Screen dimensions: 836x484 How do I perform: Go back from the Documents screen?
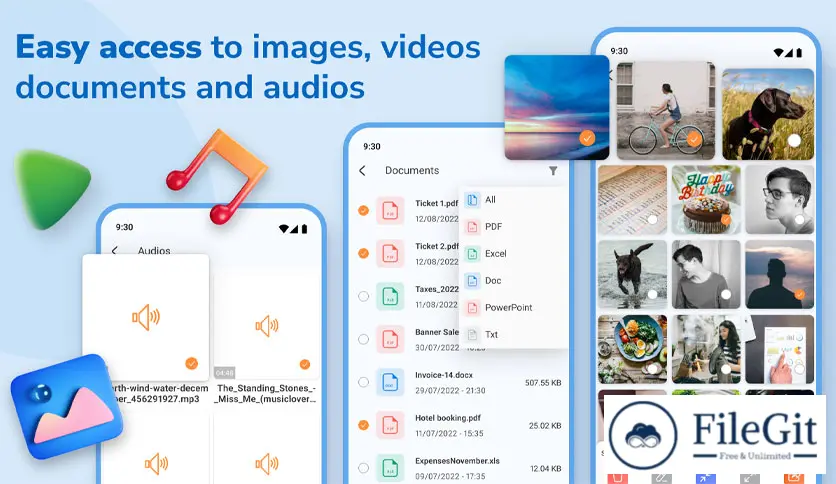363,171
